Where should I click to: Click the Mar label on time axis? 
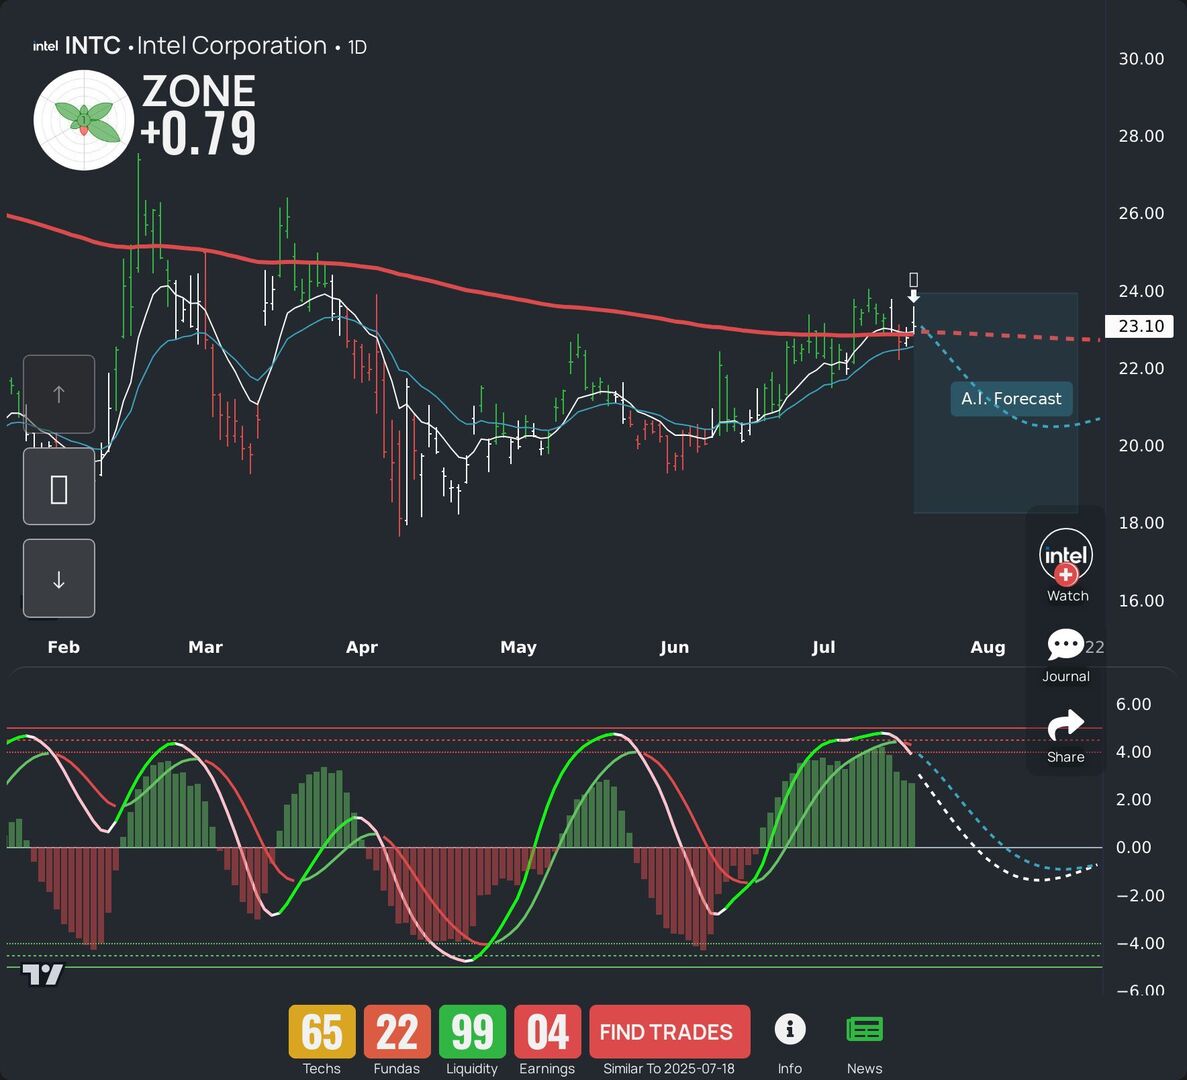coord(205,647)
